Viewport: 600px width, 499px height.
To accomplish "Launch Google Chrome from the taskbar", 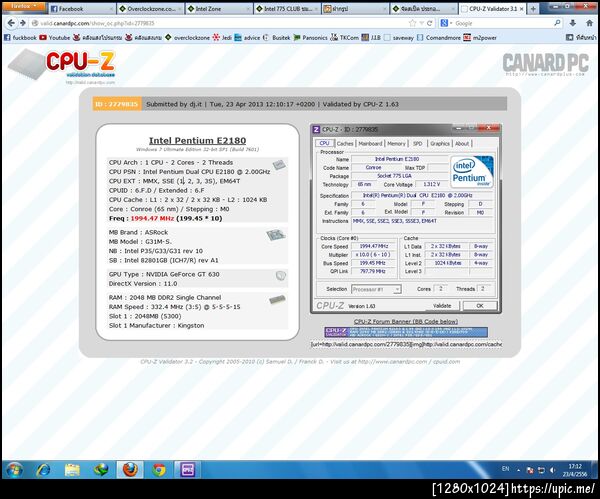I will pos(158,470).
